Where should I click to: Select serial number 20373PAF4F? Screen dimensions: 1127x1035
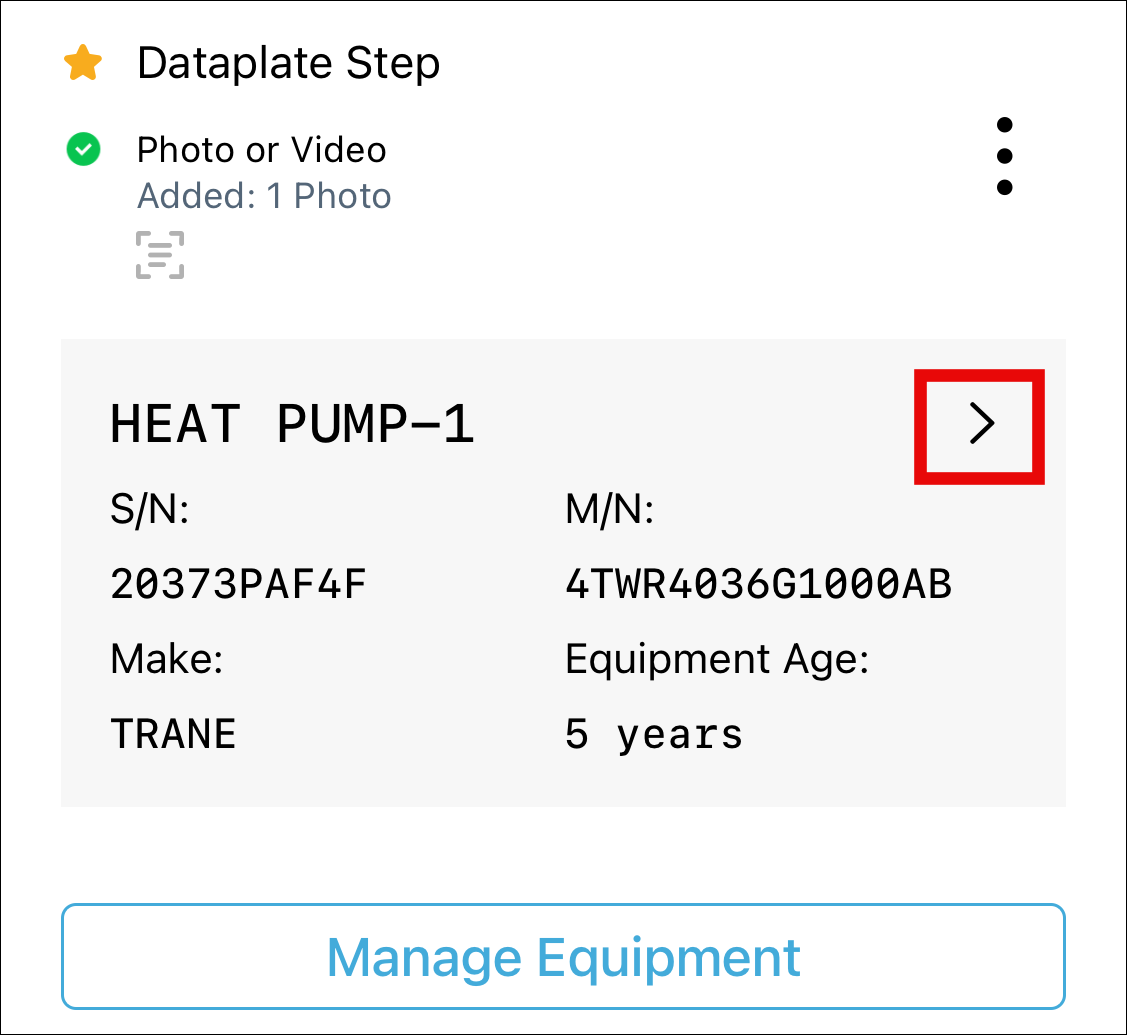tap(238, 584)
